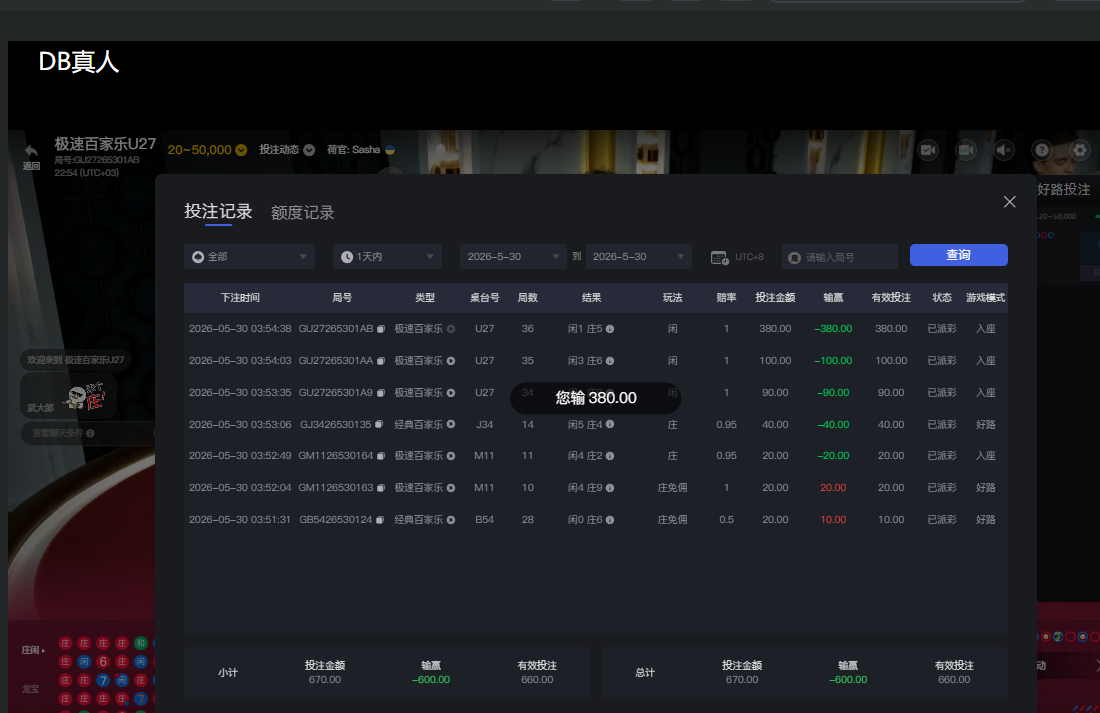Click the 龙宝 roadmap label
This screenshot has width=1100, height=713.
point(30,689)
